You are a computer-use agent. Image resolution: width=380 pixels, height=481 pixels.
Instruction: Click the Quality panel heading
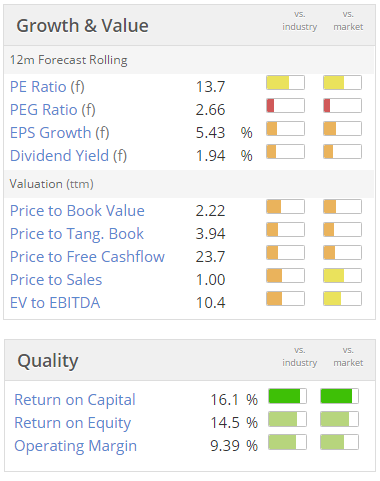point(48,361)
